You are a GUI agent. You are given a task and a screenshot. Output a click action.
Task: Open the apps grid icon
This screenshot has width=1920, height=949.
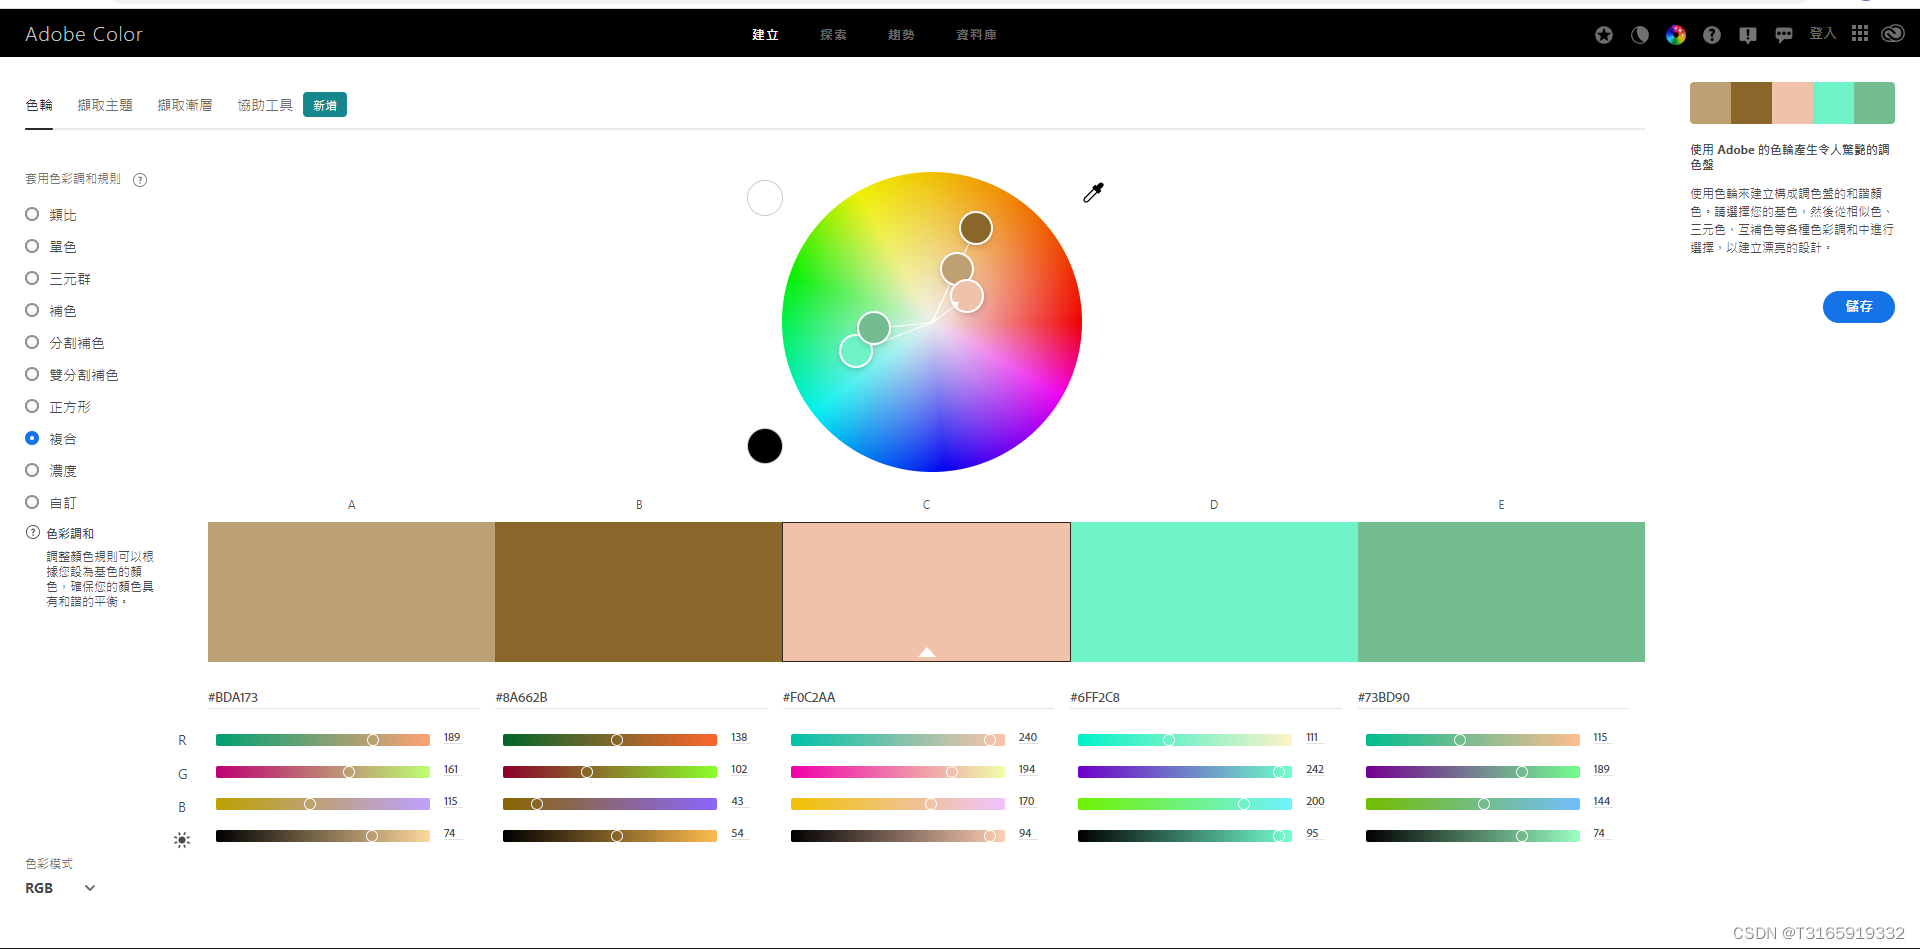(x=1860, y=34)
